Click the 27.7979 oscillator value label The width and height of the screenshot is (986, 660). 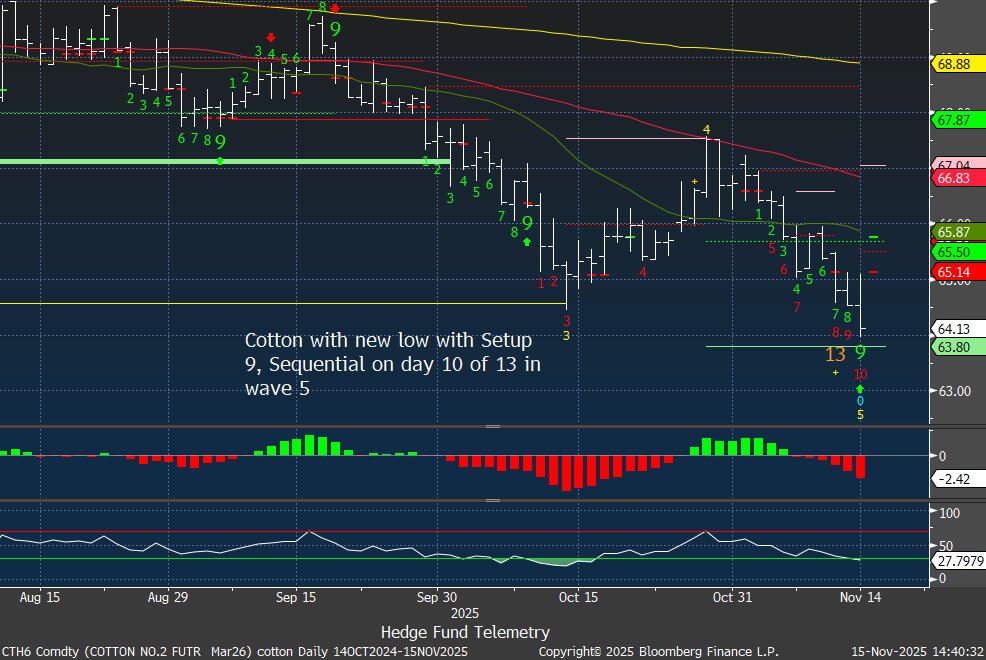pyautogui.click(x=957, y=560)
